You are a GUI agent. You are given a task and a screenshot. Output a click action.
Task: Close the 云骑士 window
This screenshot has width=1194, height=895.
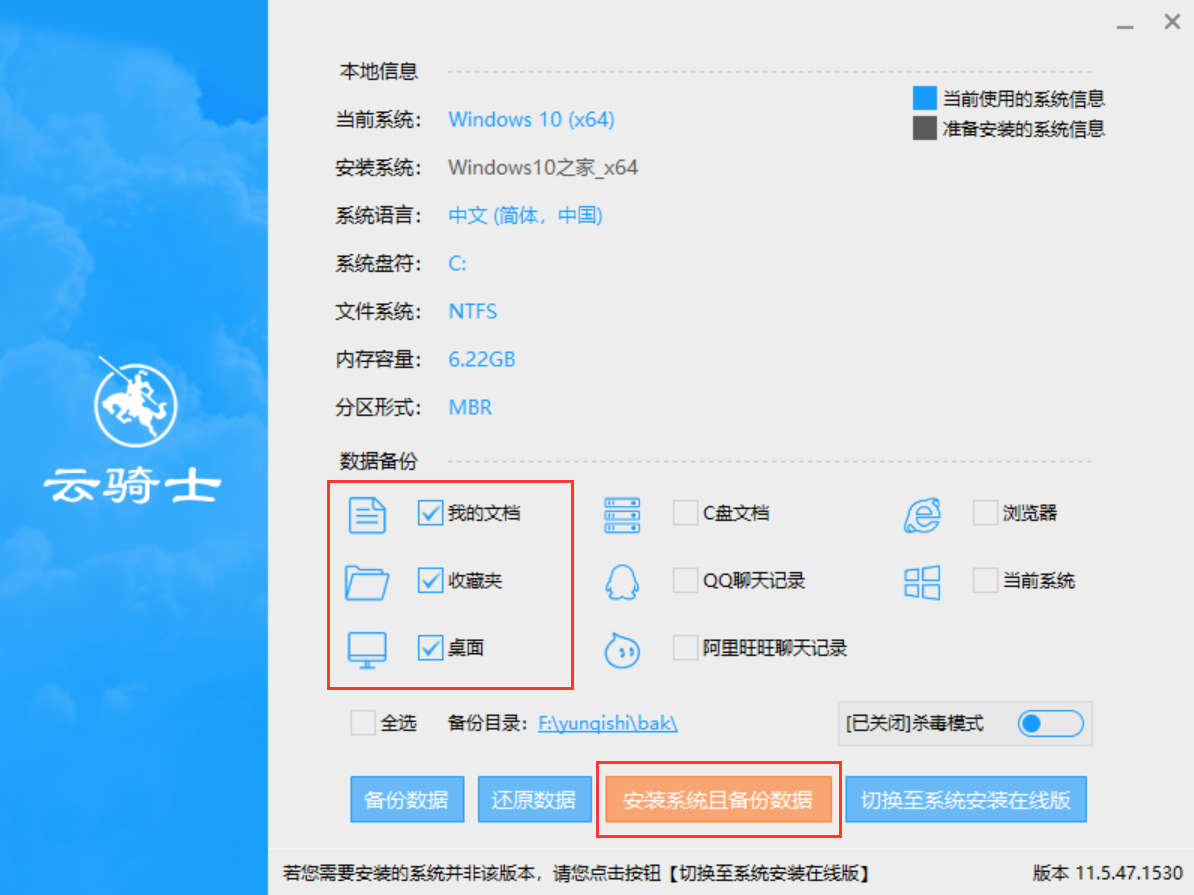pyautogui.click(x=1173, y=22)
